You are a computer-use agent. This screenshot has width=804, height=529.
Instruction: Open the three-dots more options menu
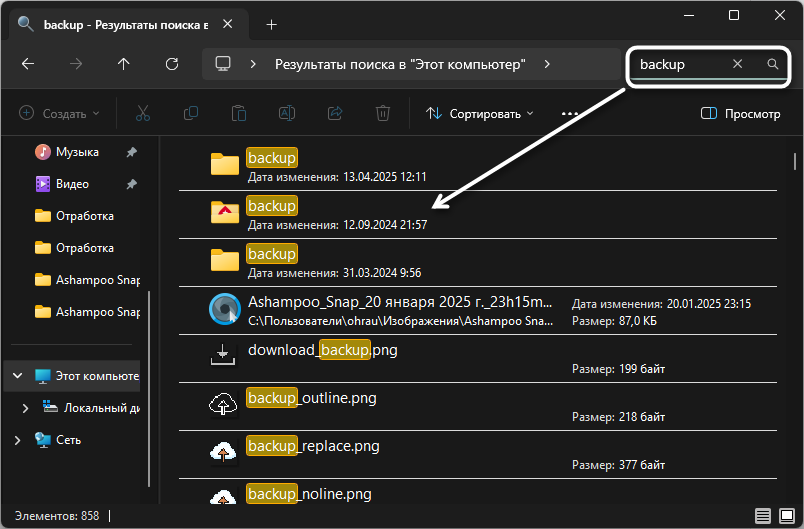click(570, 114)
